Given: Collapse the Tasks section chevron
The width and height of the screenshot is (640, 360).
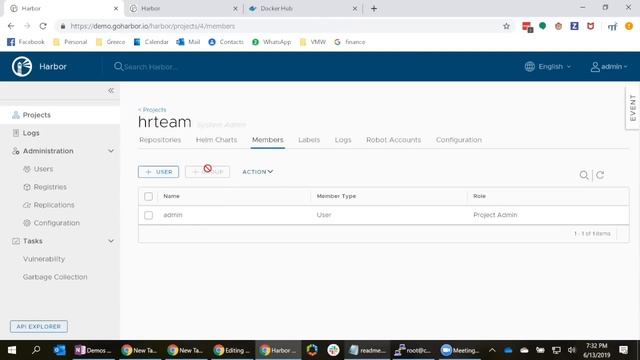Looking at the screenshot, I should pyautogui.click(x=111, y=241).
